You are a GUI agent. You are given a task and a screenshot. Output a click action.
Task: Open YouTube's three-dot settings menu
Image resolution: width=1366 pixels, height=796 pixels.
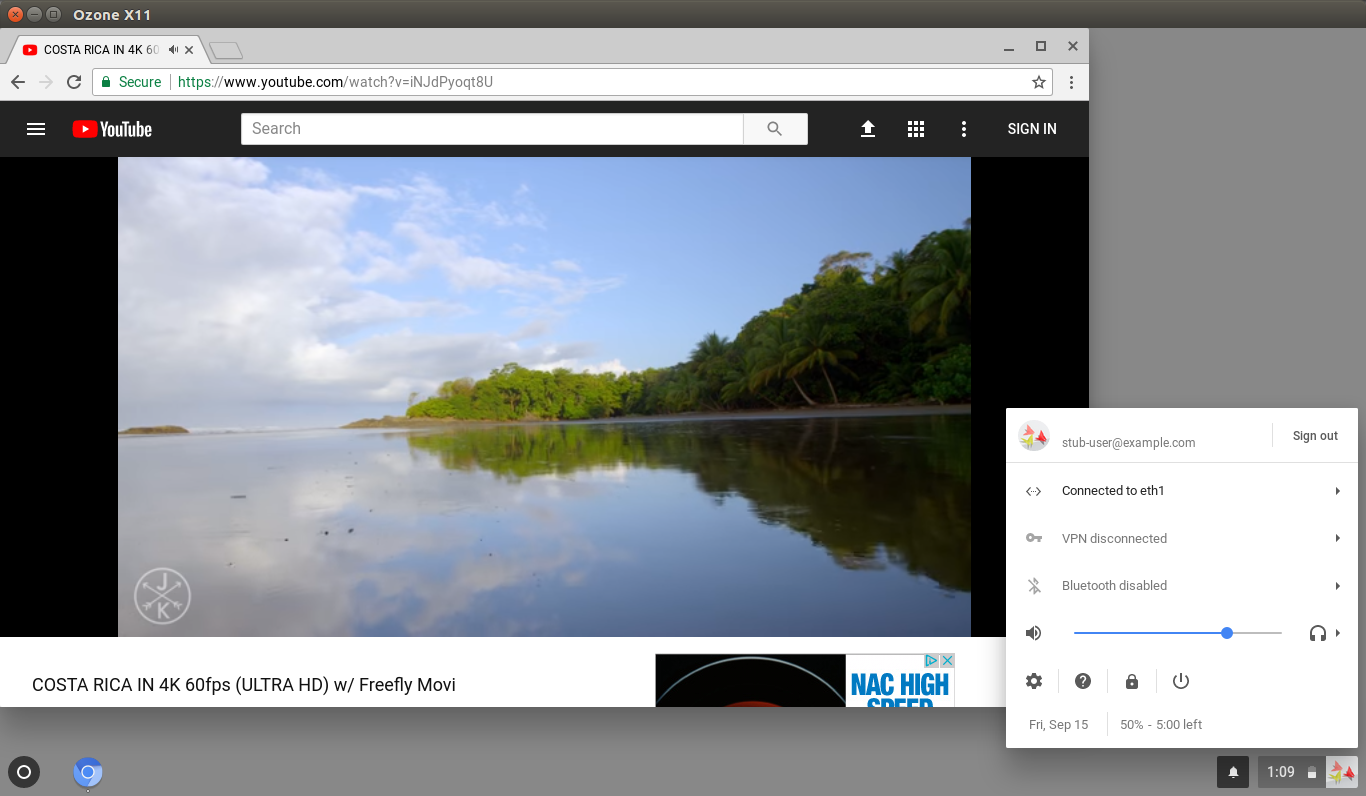(x=964, y=129)
